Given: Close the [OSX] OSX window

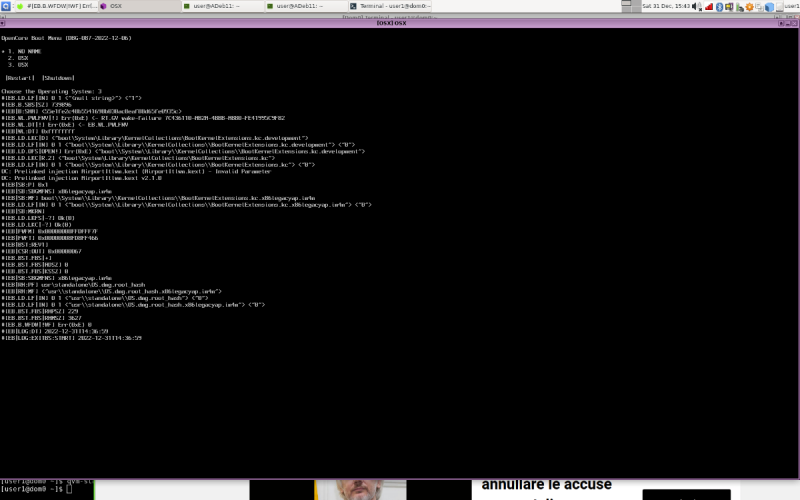Looking at the screenshot, I should (x=794, y=23).
